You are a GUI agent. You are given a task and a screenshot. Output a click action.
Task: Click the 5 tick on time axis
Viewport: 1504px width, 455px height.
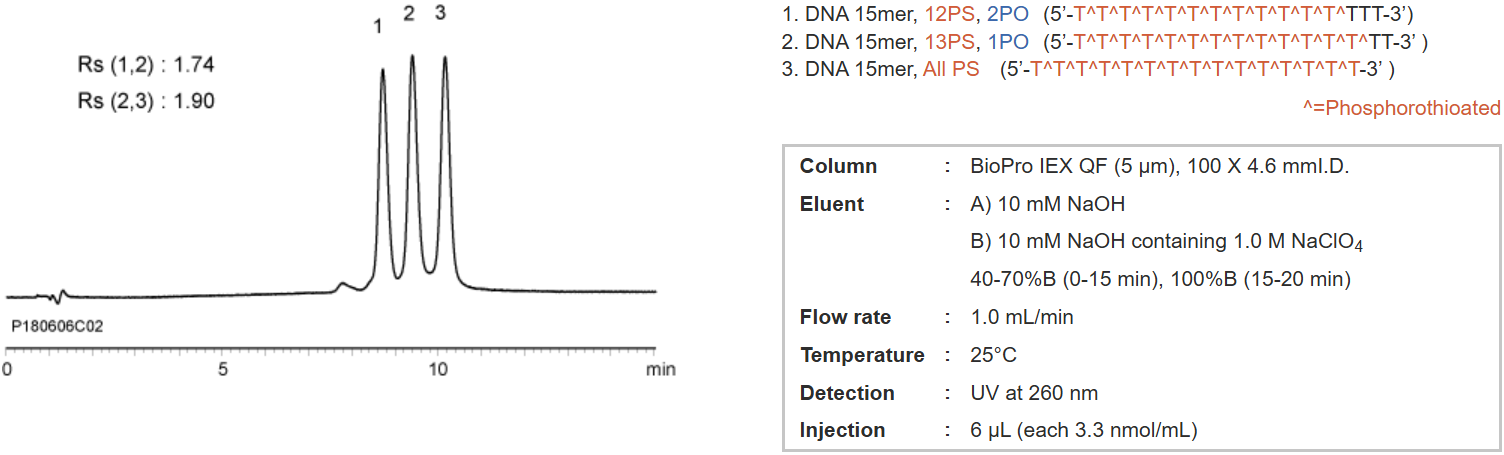pos(223,370)
